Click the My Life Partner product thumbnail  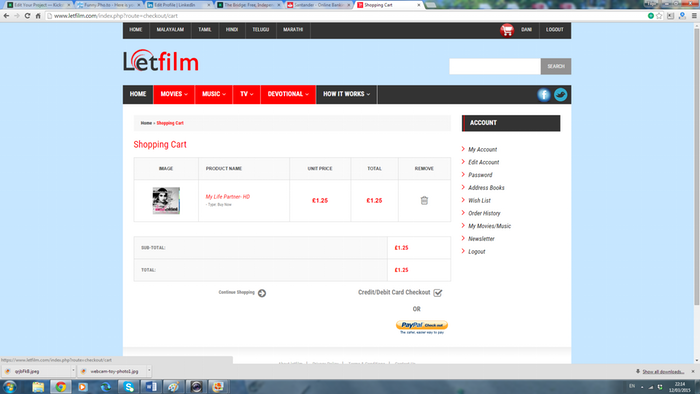coord(166,200)
